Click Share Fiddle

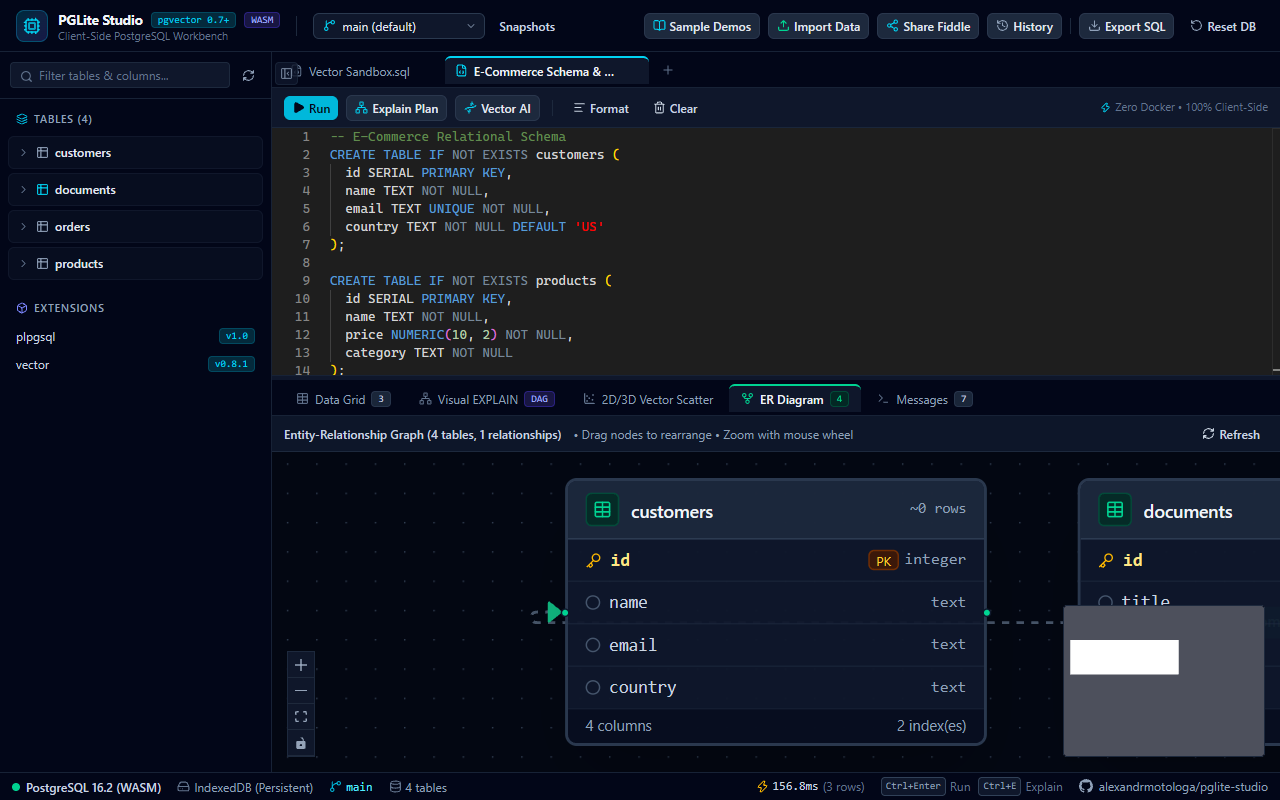coord(928,26)
